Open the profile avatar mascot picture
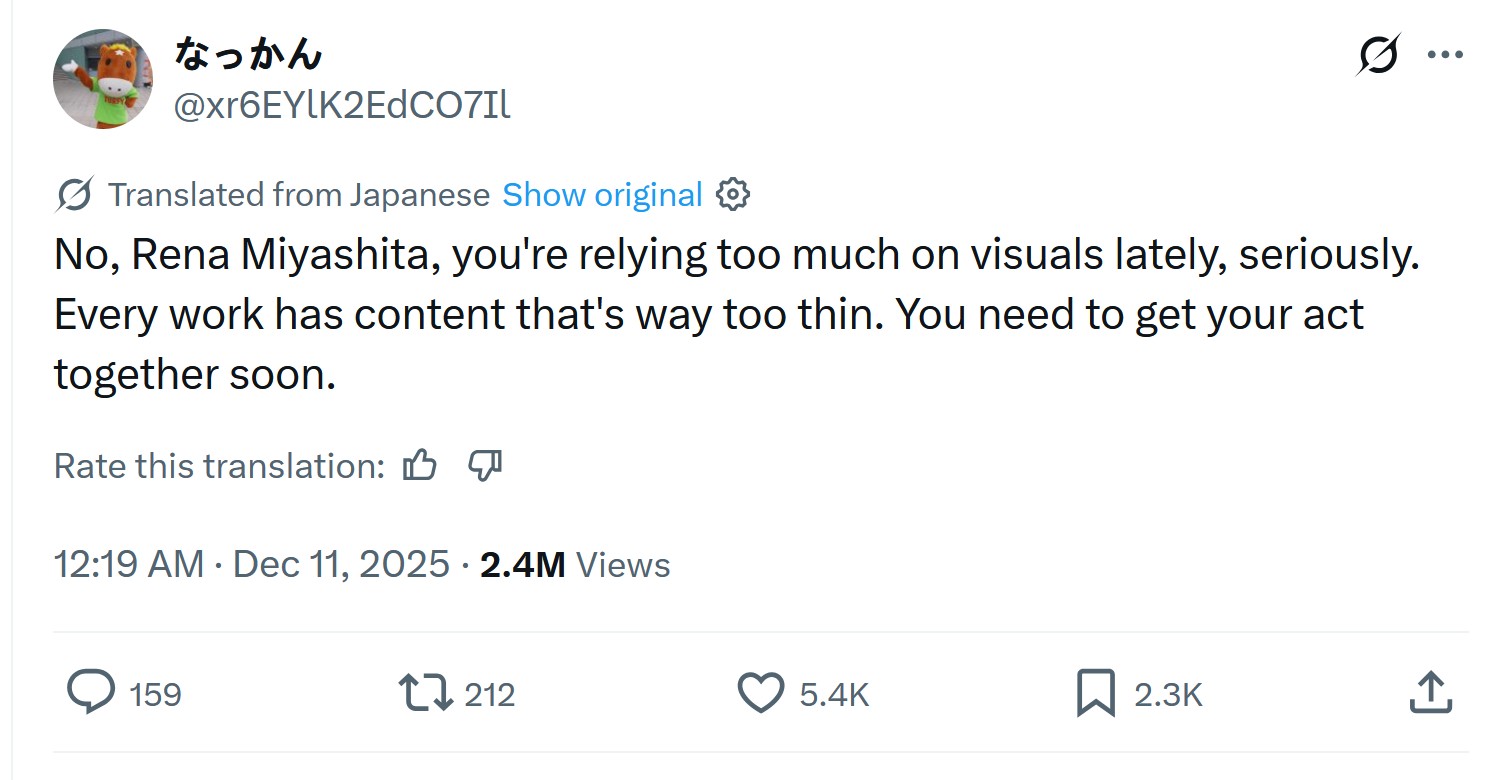 pos(102,79)
